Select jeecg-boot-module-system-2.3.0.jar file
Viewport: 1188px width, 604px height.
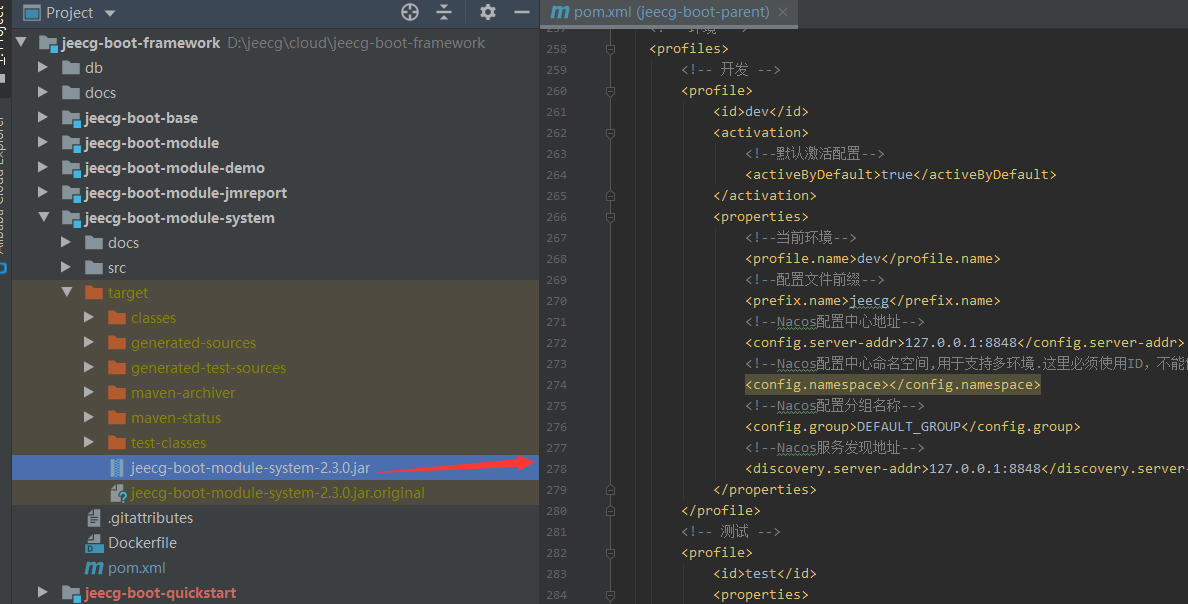tap(251, 468)
